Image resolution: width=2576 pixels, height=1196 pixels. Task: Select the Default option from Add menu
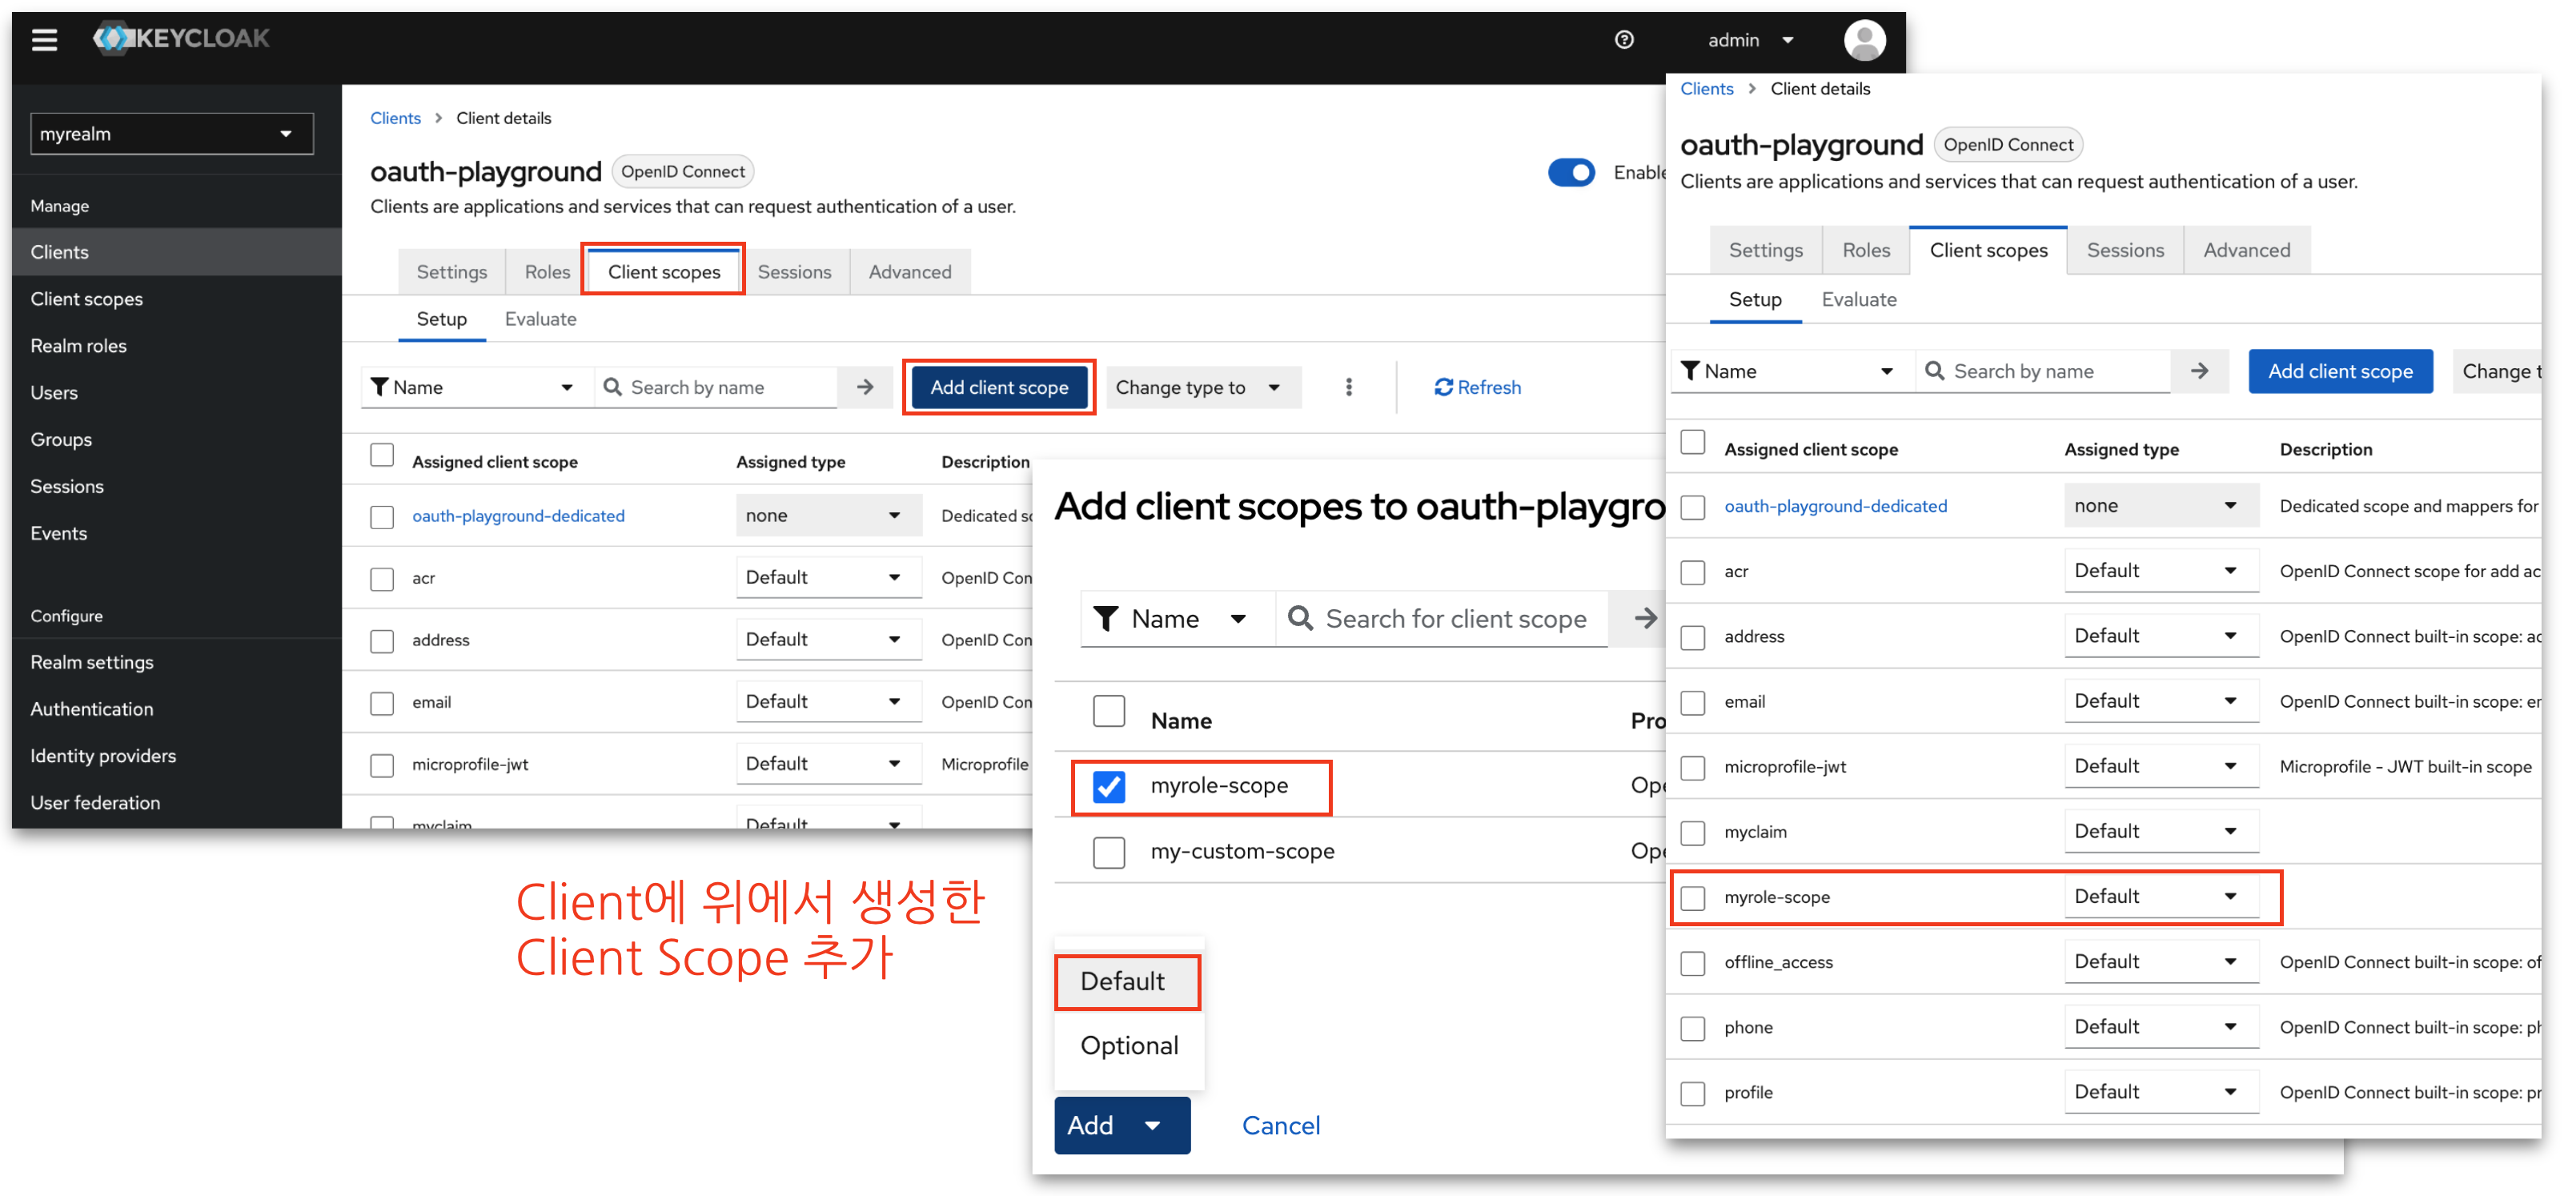(x=1124, y=982)
